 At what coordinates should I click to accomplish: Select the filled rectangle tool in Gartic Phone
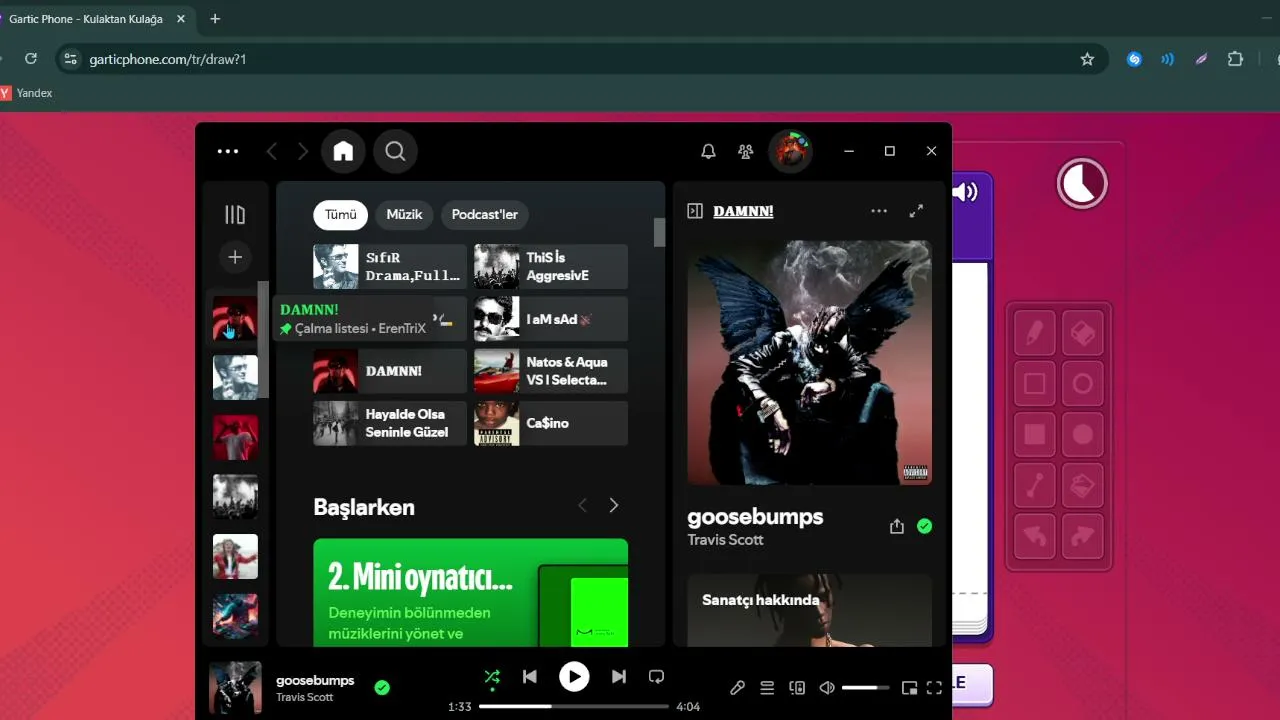tap(1035, 435)
